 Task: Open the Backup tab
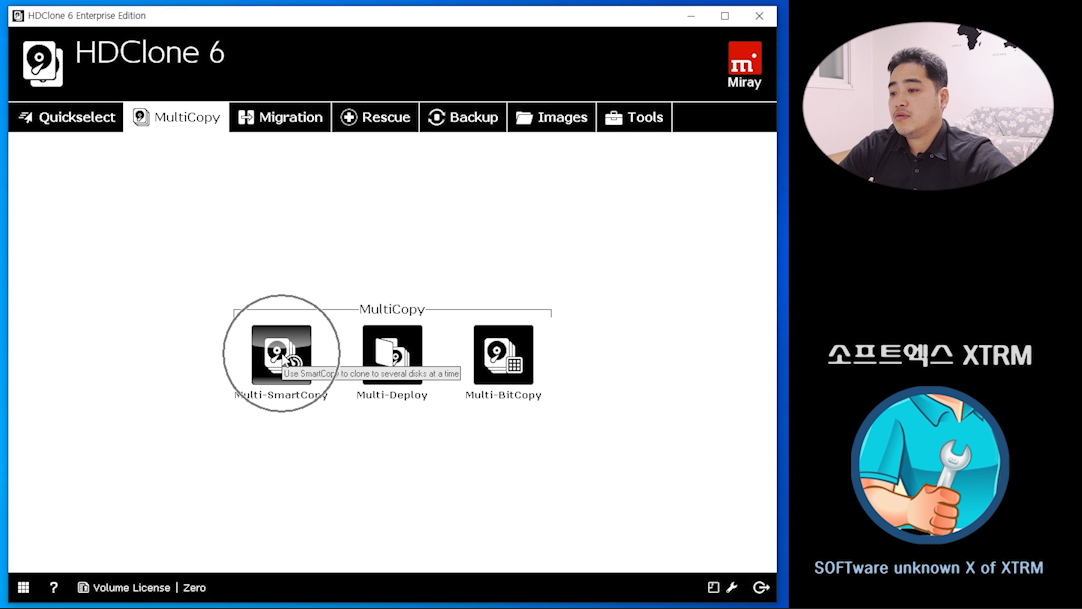click(463, 117)
